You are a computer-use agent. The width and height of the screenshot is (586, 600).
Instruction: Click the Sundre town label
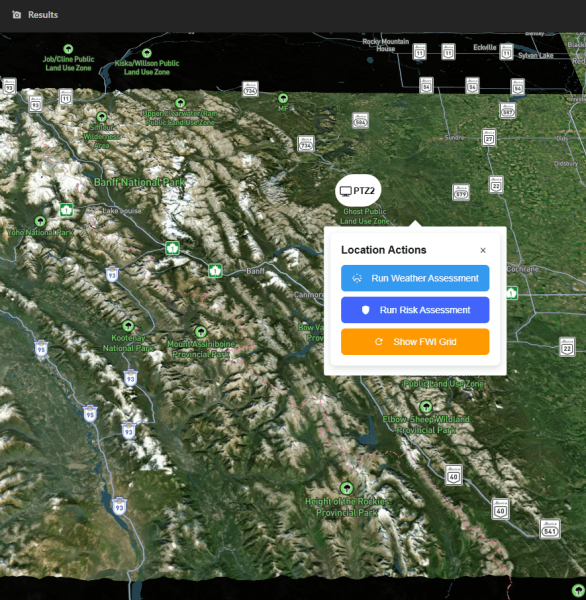454,137
